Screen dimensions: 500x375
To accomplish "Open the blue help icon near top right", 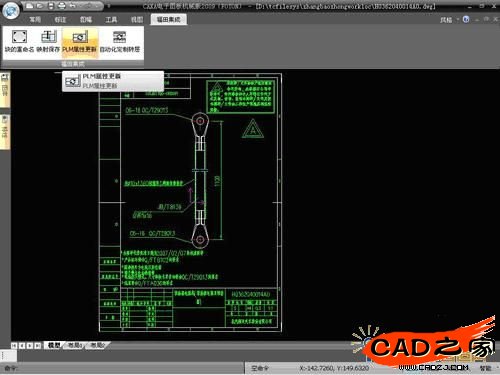I will (x=466, y=19).
